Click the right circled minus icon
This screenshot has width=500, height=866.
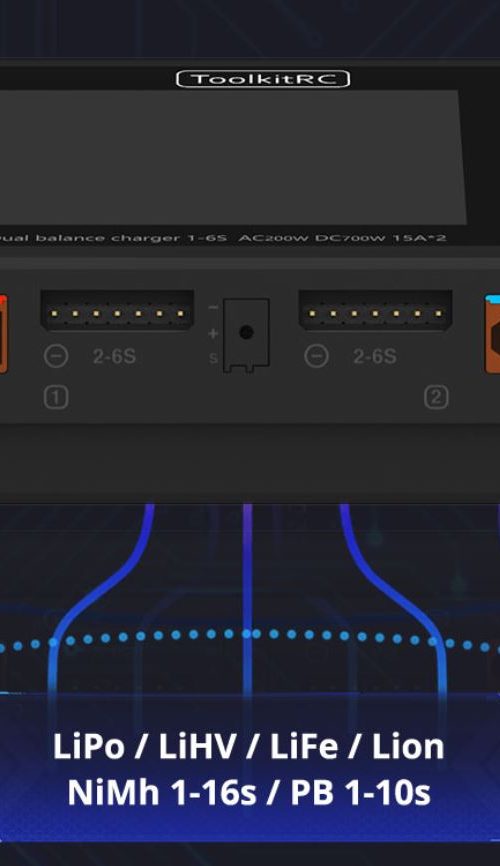click(x=317, y=356)
